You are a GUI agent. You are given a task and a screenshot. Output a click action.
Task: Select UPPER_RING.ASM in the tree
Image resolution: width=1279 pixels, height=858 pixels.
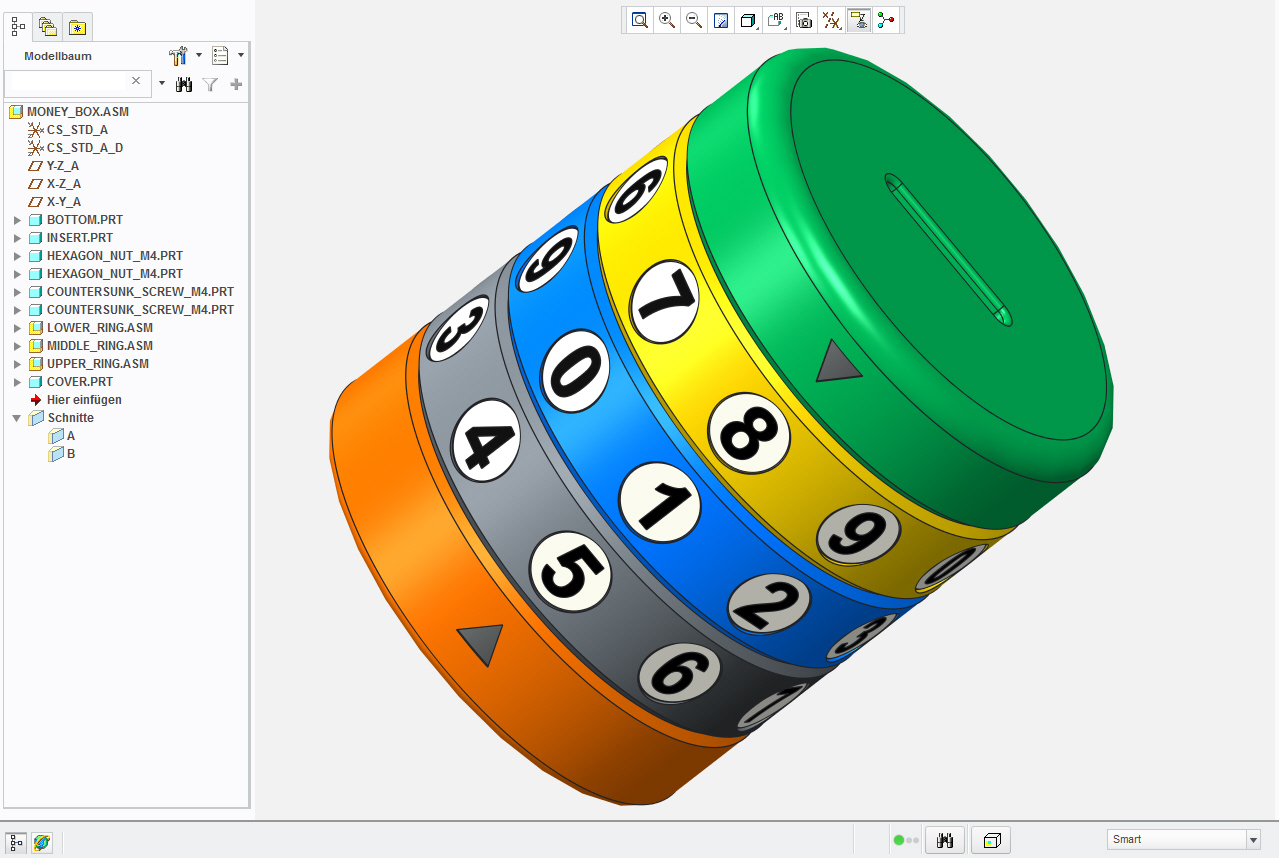tap(97, 364)
